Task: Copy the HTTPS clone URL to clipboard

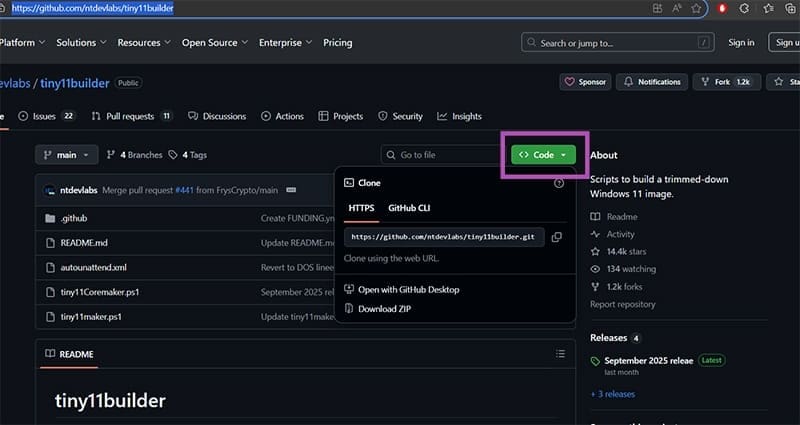Action: (x=556, y=237)
